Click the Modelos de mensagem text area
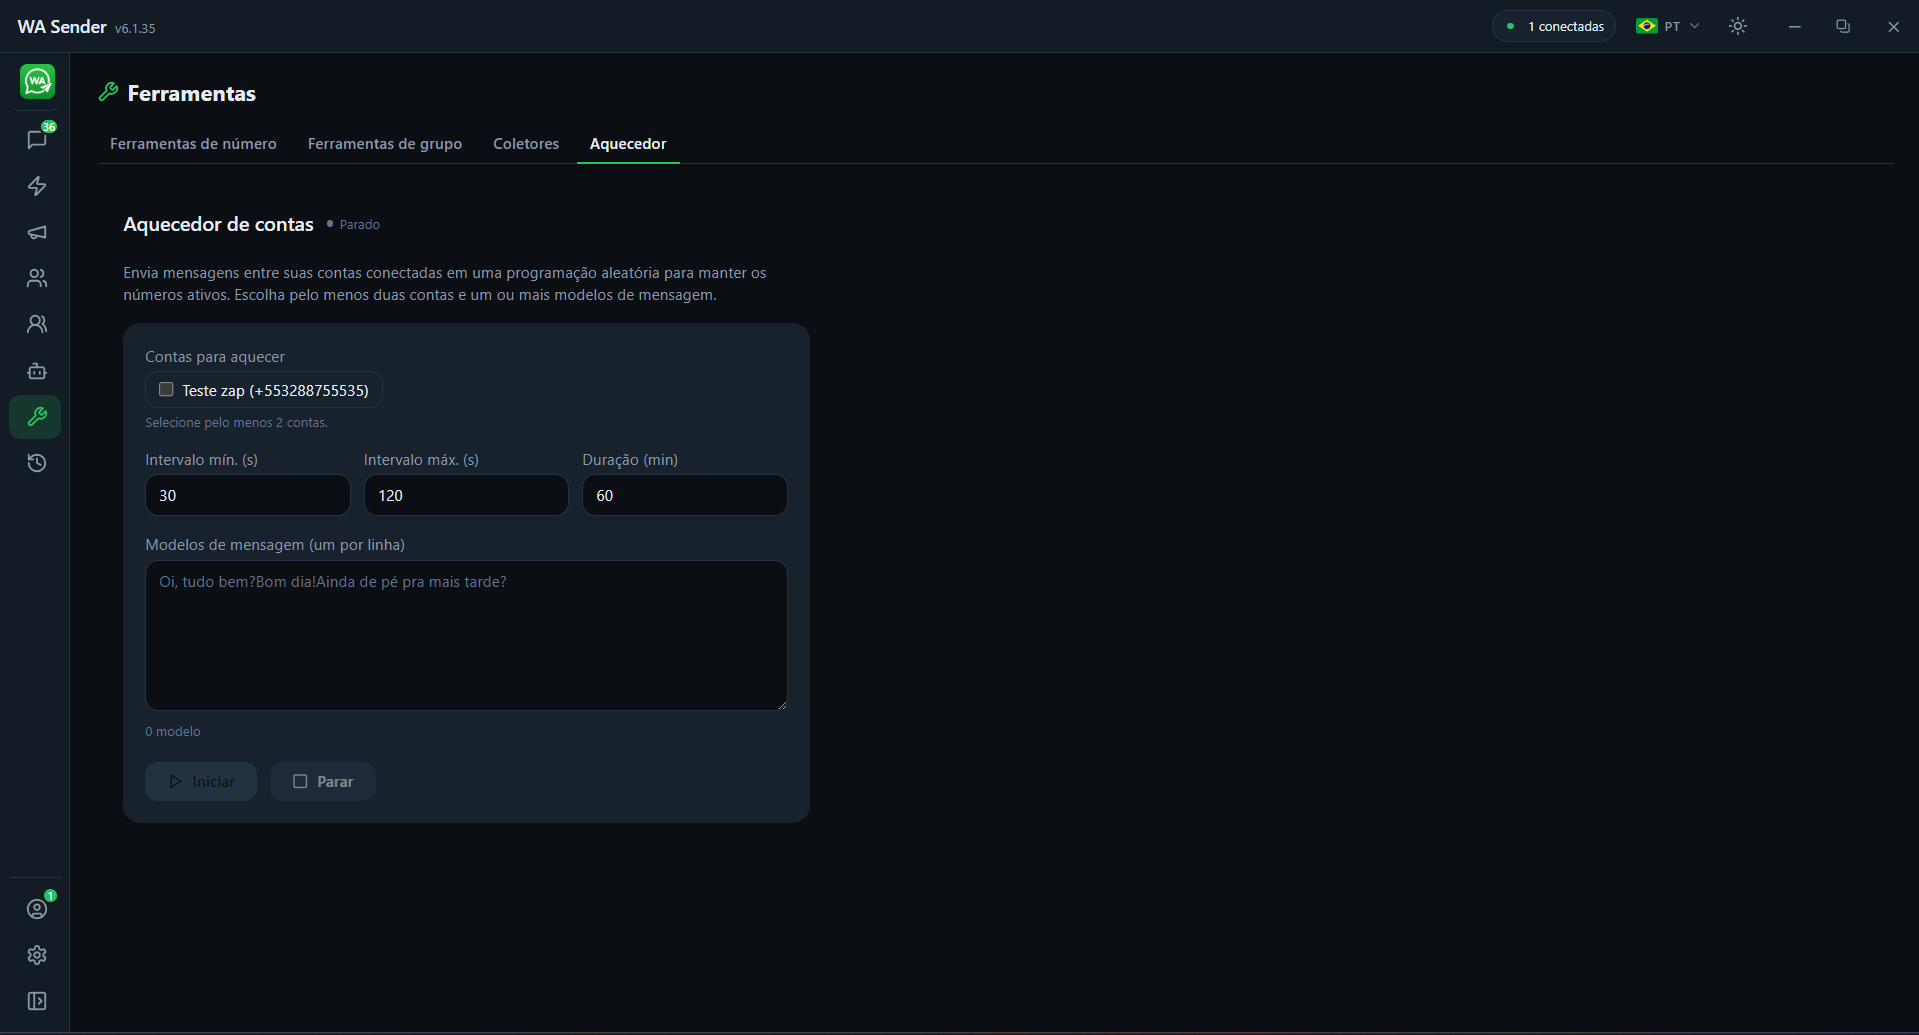The width and height of the screenshot is (1919, 1035). pos(466,635)
